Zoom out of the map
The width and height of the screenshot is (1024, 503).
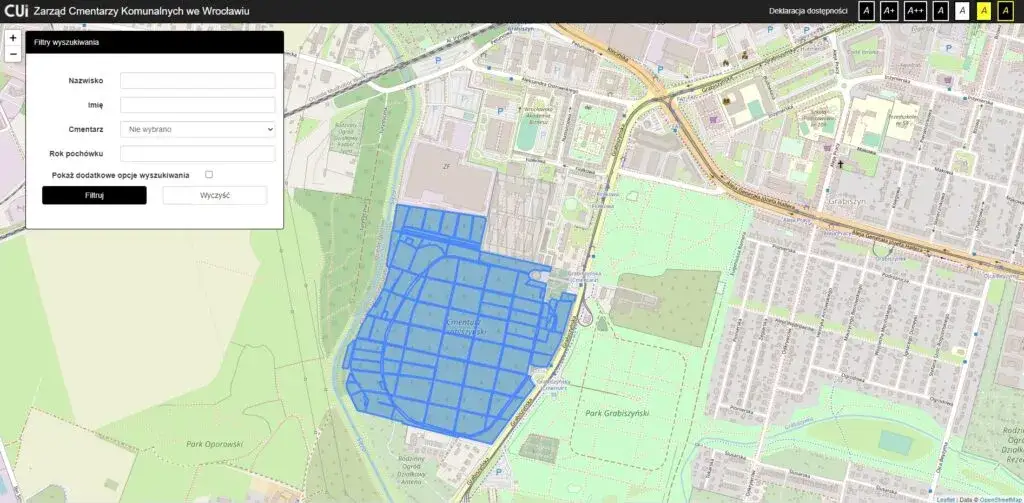pos(13,54)
